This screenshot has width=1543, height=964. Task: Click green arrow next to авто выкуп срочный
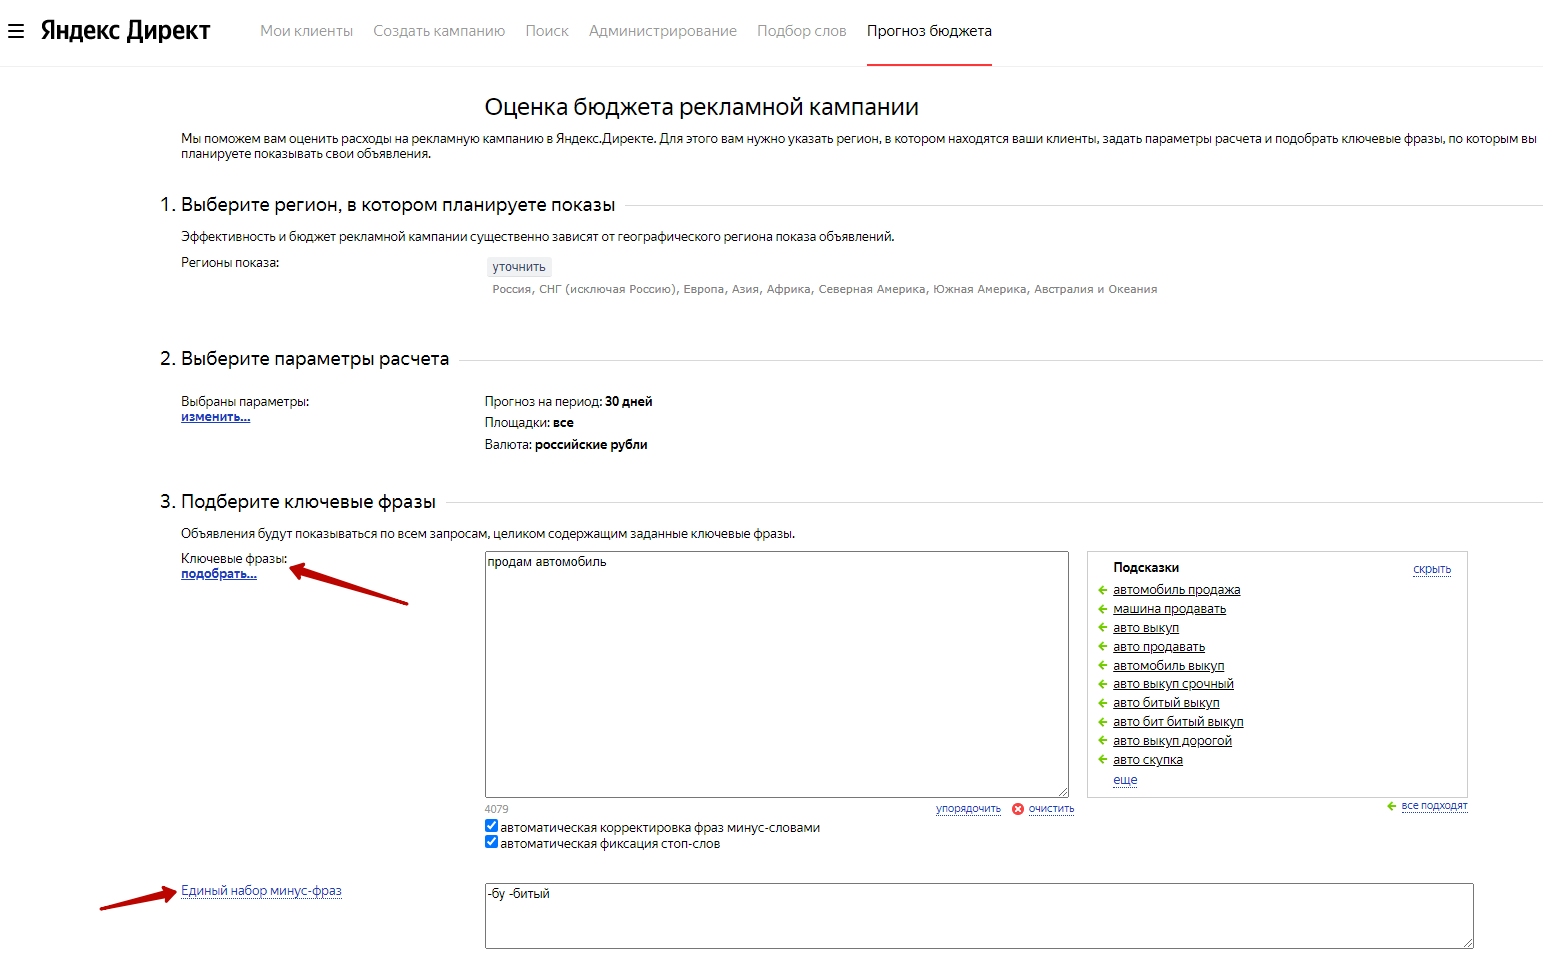1102,684
